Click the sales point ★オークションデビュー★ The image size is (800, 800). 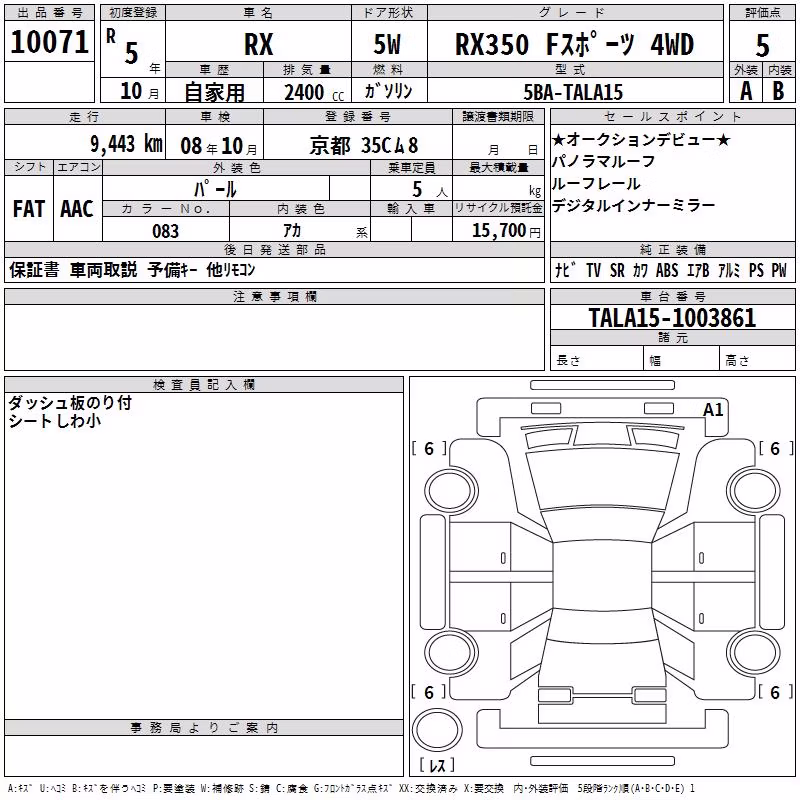[x=641, y=139]
